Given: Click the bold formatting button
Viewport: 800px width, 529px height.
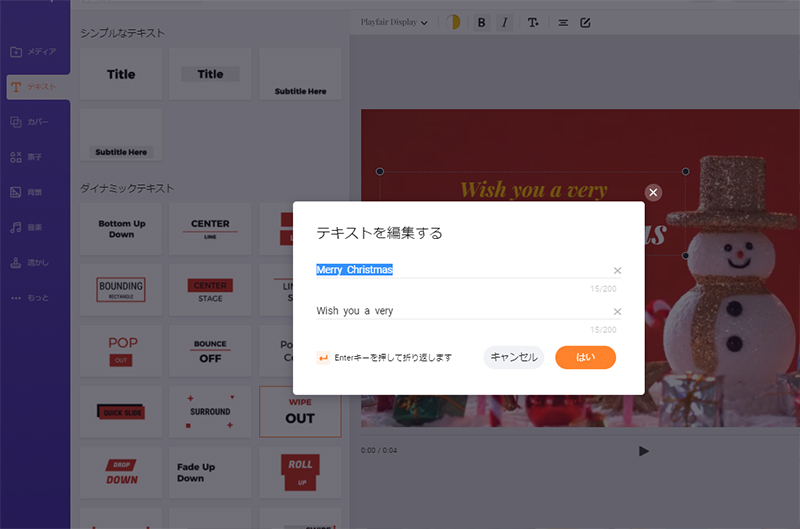Looking at the screenshot, I should 481,22.
